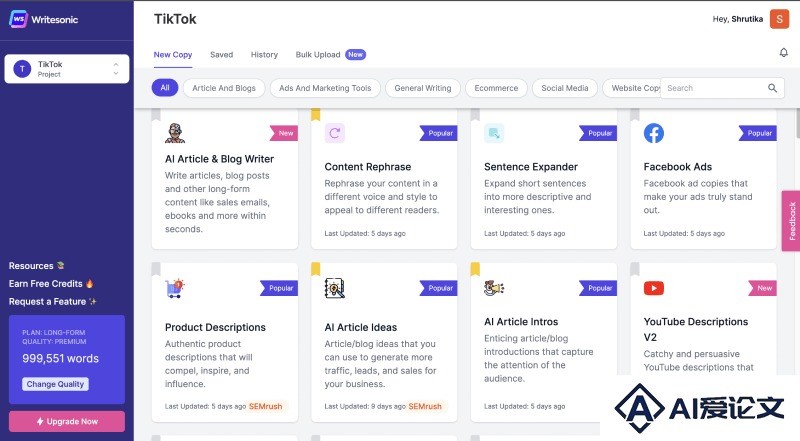Viewport: 800px width, 441px height.
Task: Click Popular badge on Facebook Ads card
Action: 758,133
